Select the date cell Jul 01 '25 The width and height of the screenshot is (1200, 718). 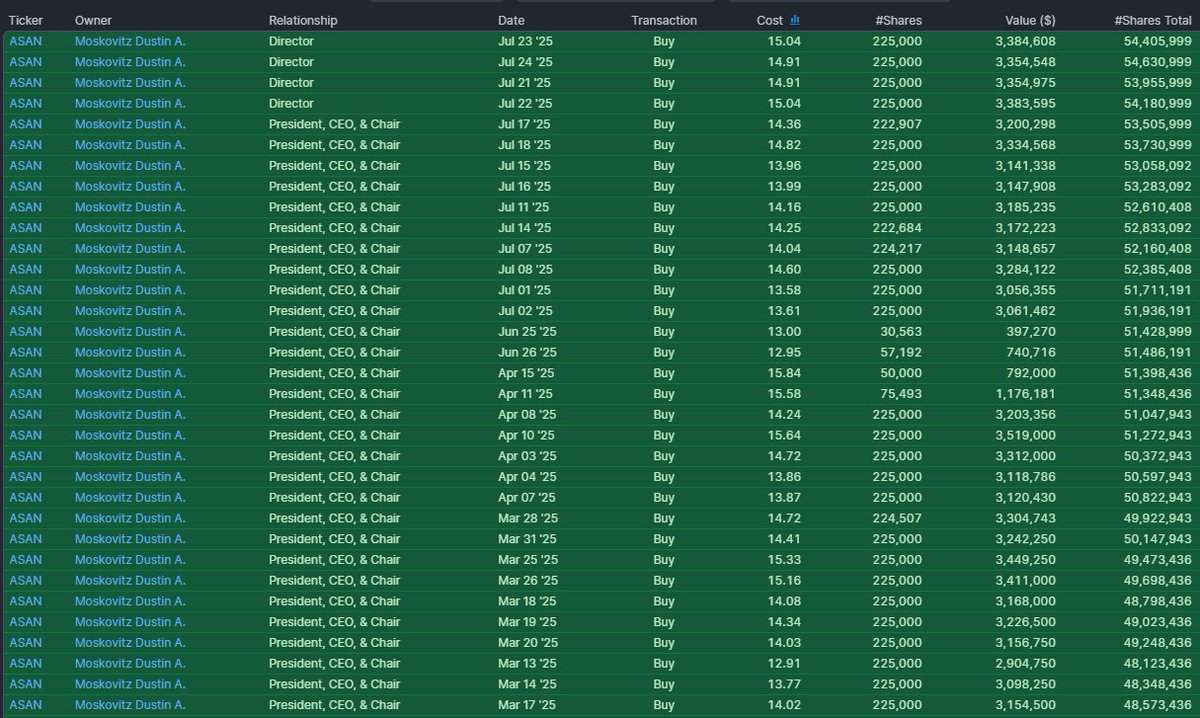point(525,290)
